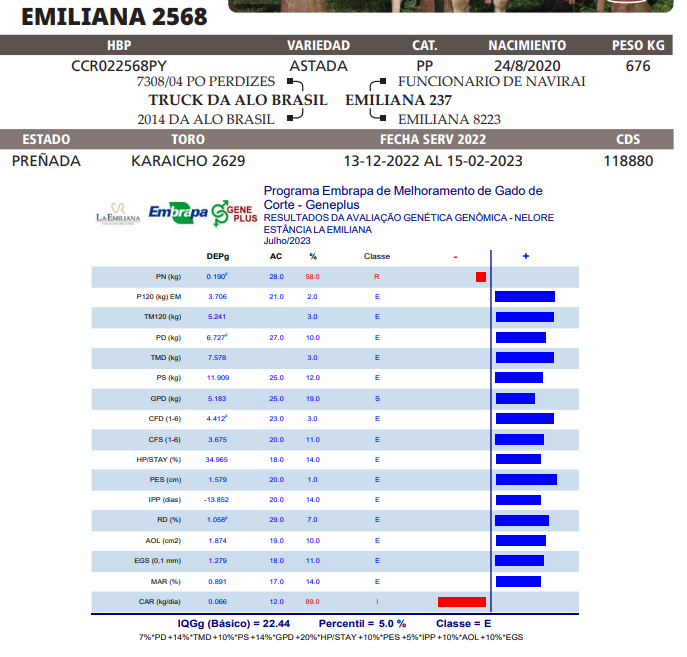Select the DEPg column header
Image resolution: width=687 pixels, height=657 pixels.
(x=217, y=257)
